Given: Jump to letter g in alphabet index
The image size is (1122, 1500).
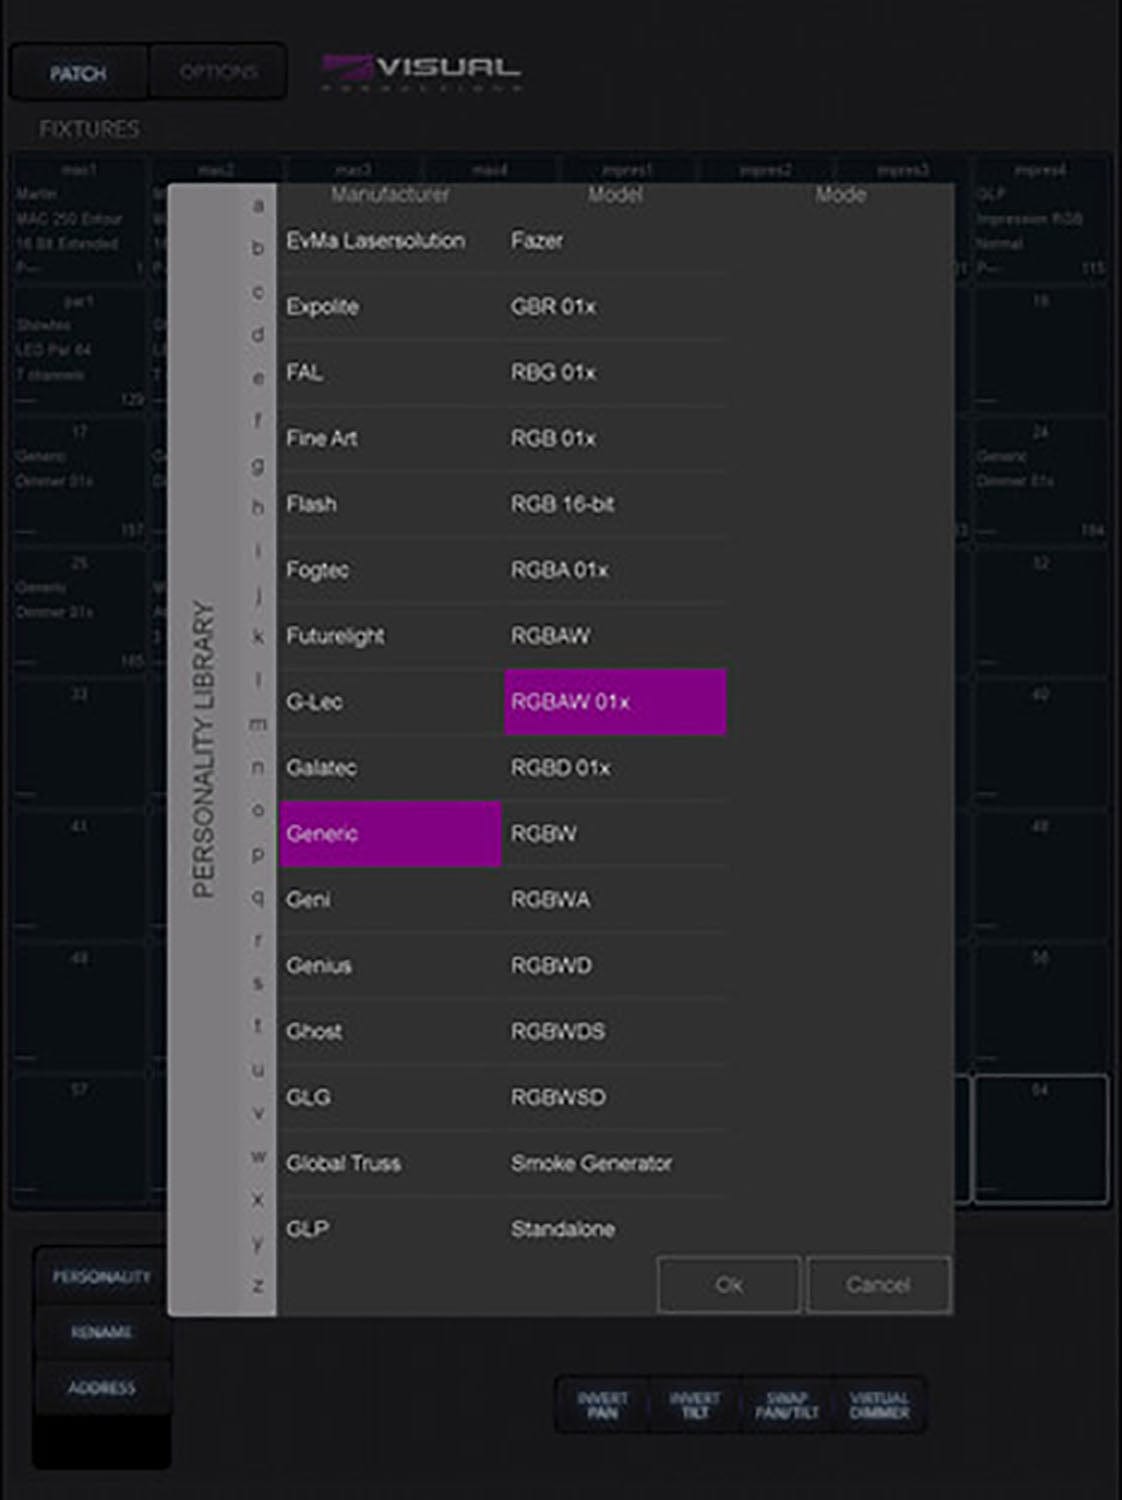Looking at the screenshot, I should coord(258,465).
